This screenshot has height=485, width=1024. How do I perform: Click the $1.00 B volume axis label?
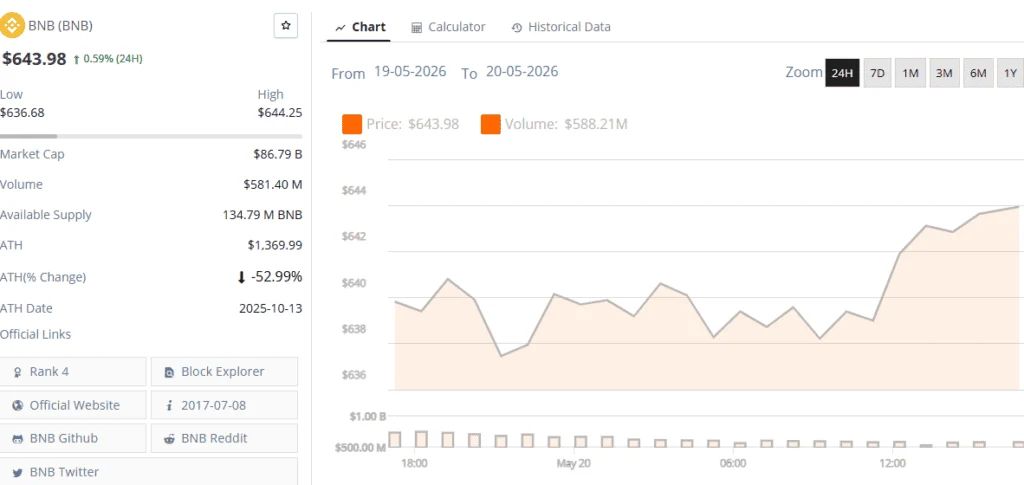pos(369,416)
